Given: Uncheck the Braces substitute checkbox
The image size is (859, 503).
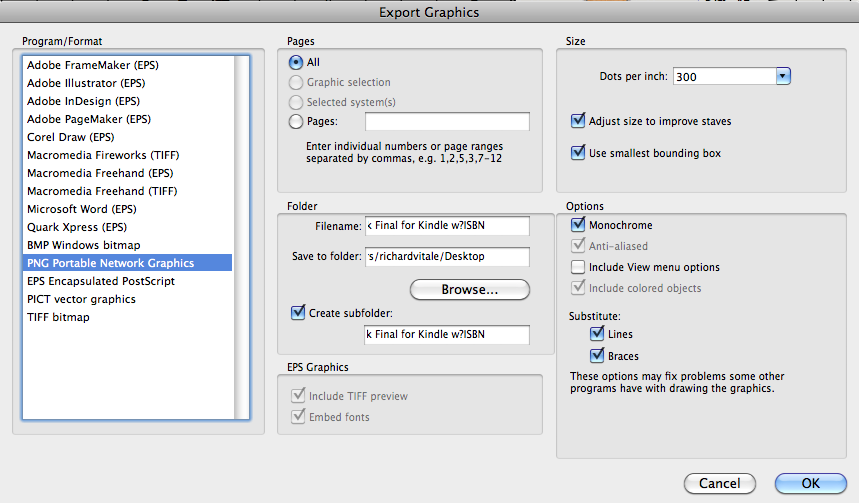Looking at the screenshot, I should pos(597,355).
